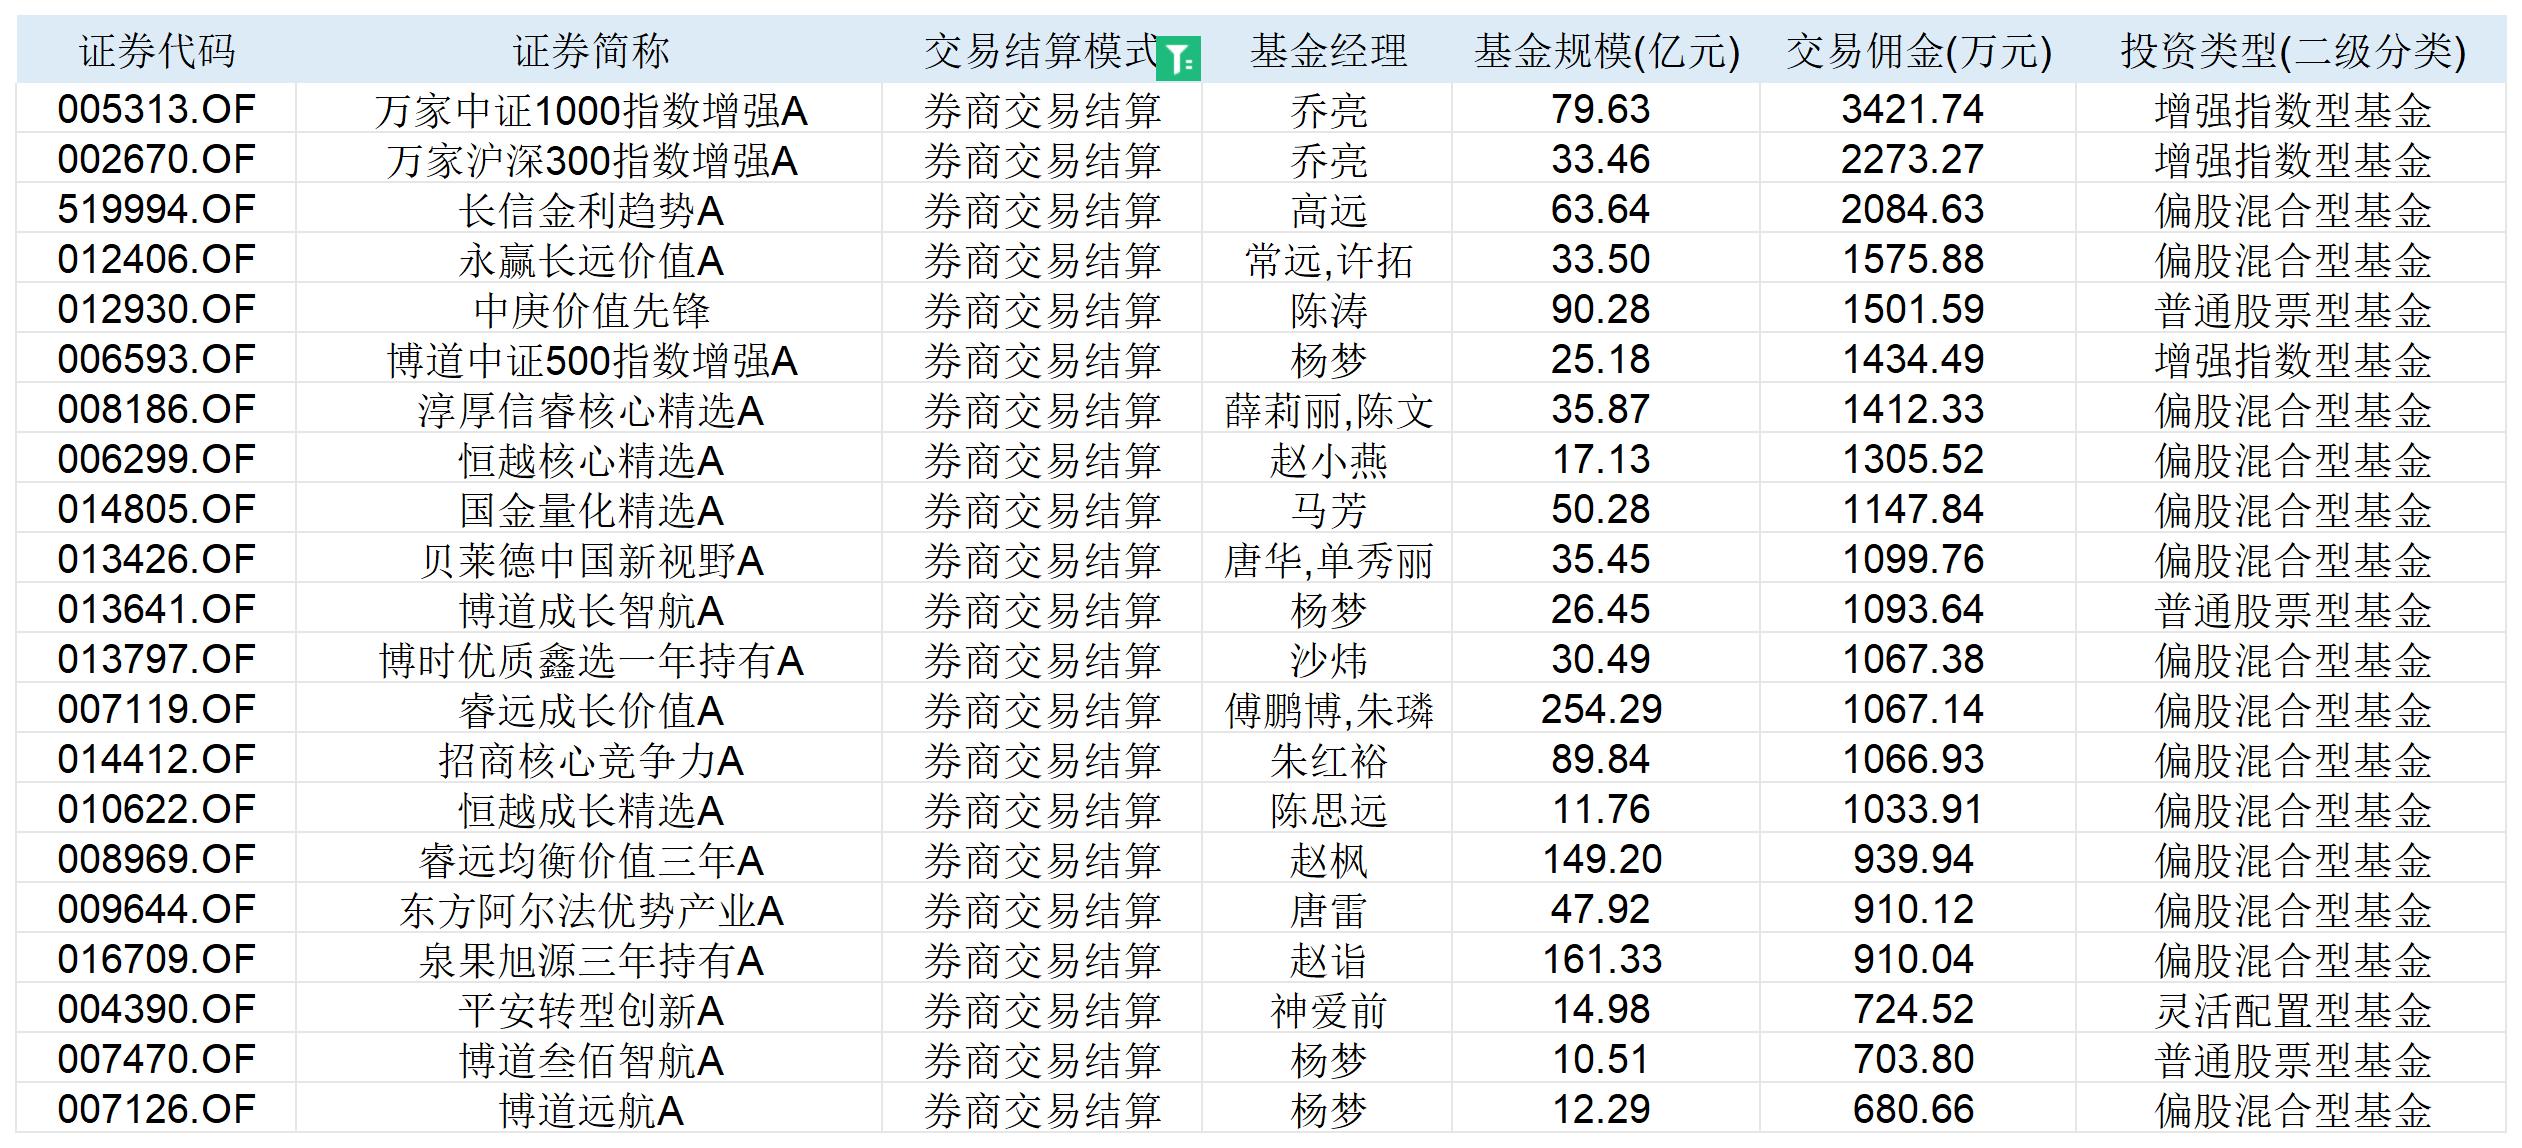2522x1148 pixels.
Task: Click fund name 万家沪深300指数增强A
Action: 590,160
